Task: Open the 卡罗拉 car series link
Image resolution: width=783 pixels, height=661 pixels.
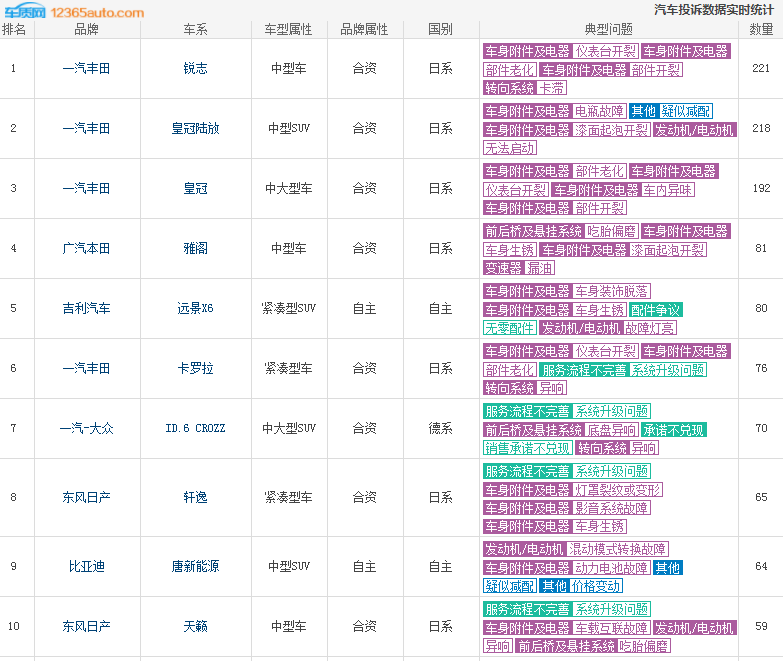Action: [x=195, y=368]
